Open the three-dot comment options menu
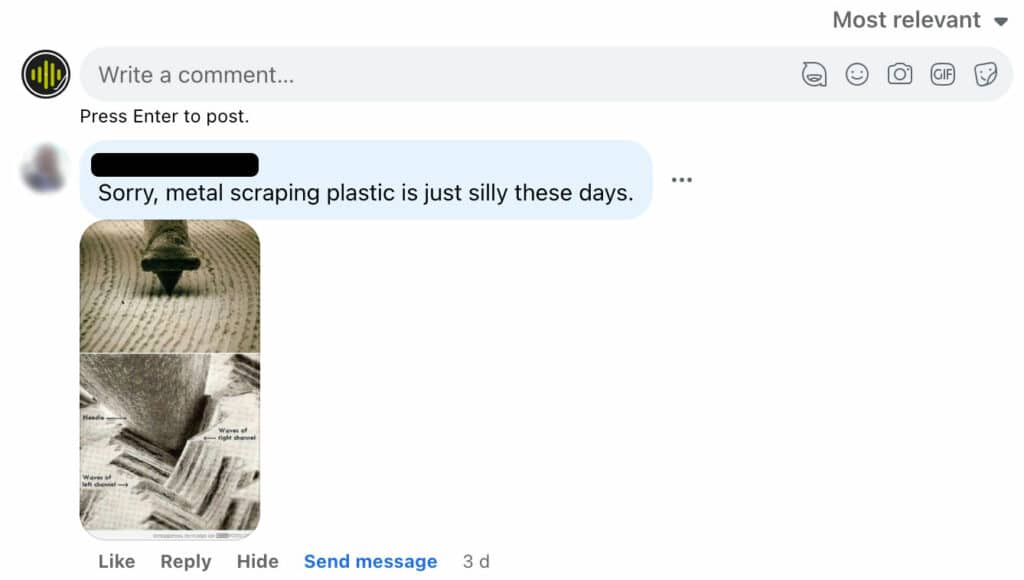Viewport: 1024px width, 580px height. (681, 180)
